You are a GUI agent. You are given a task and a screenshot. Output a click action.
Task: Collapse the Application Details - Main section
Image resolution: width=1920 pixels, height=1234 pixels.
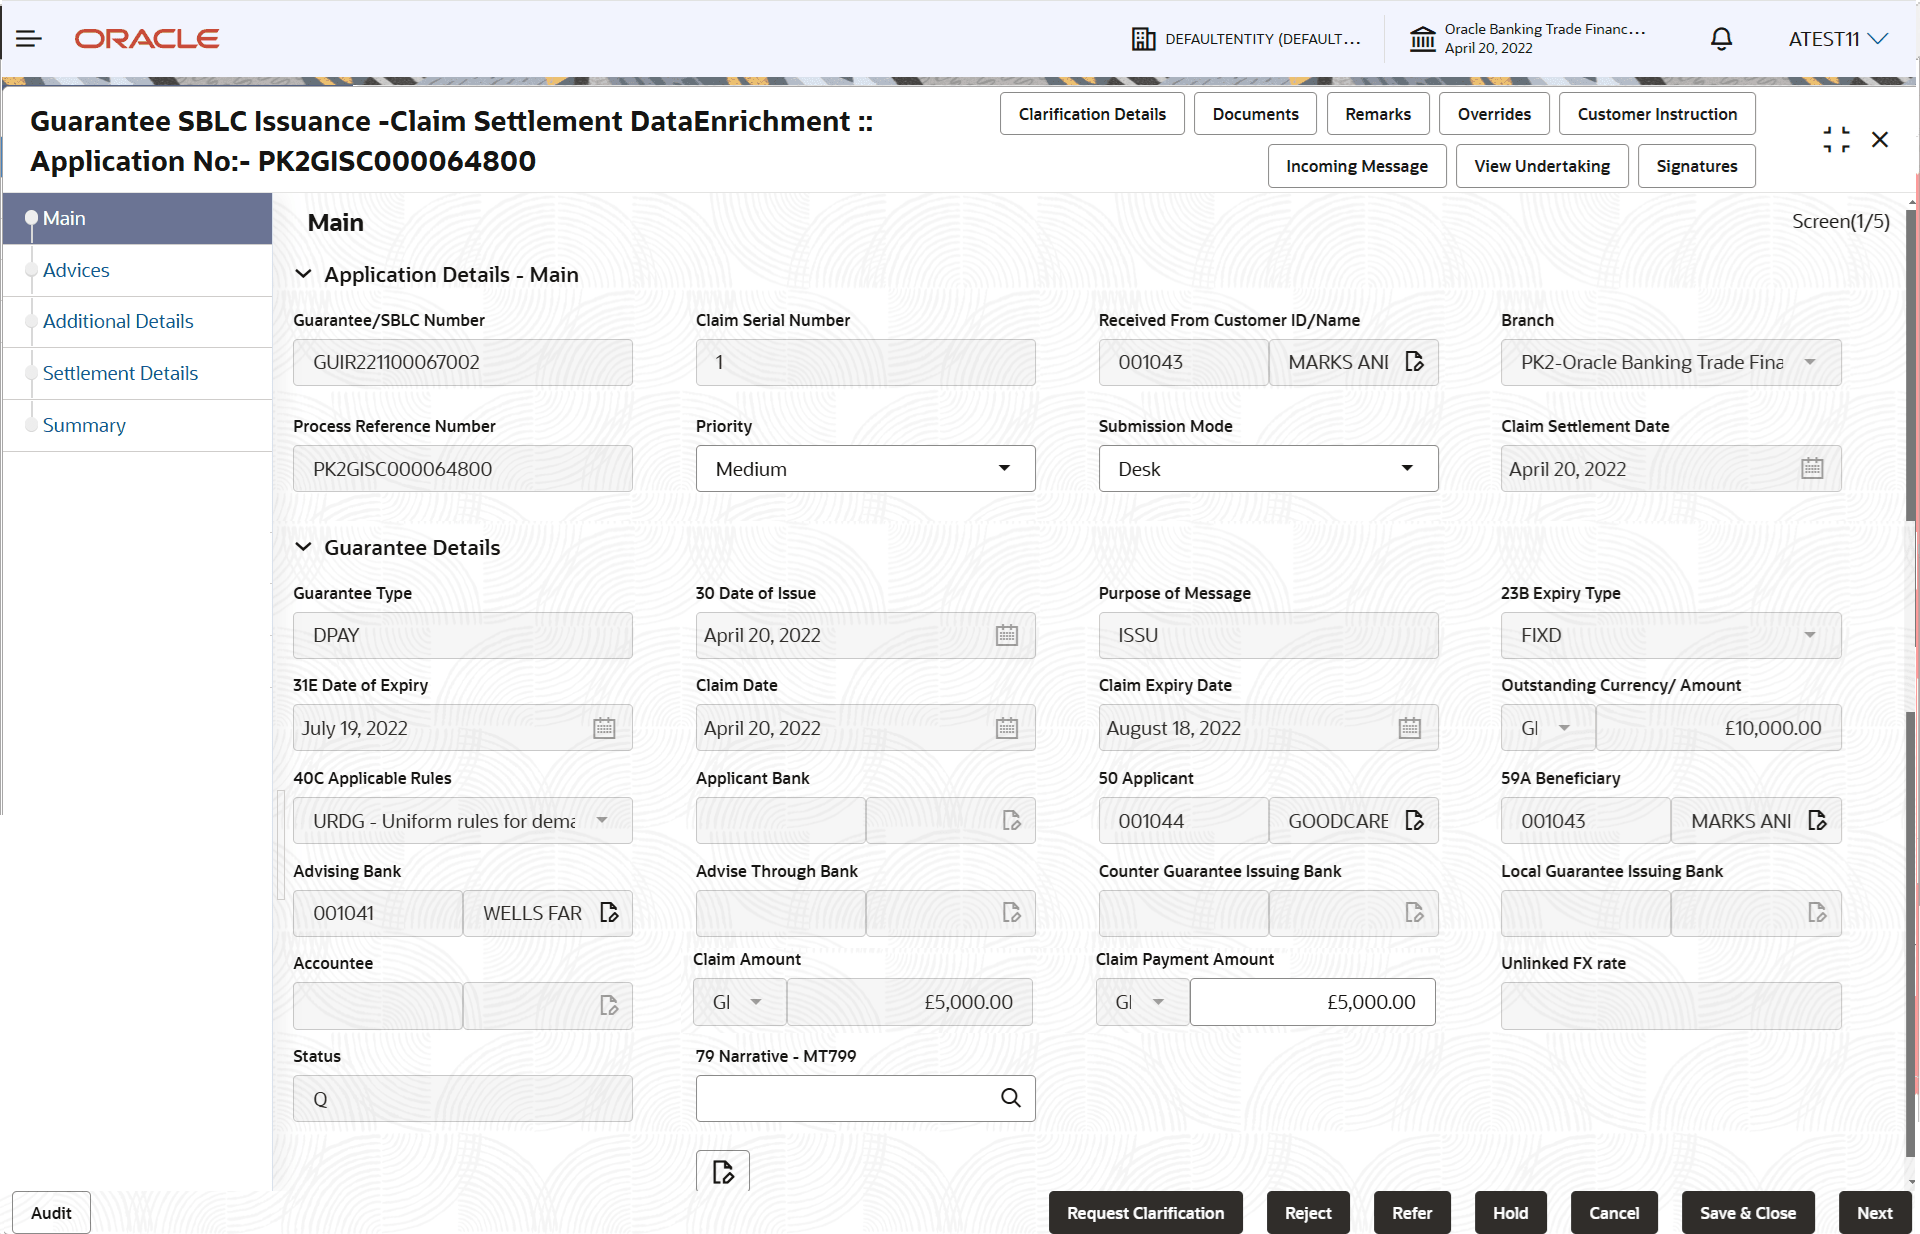coord(303,275)
